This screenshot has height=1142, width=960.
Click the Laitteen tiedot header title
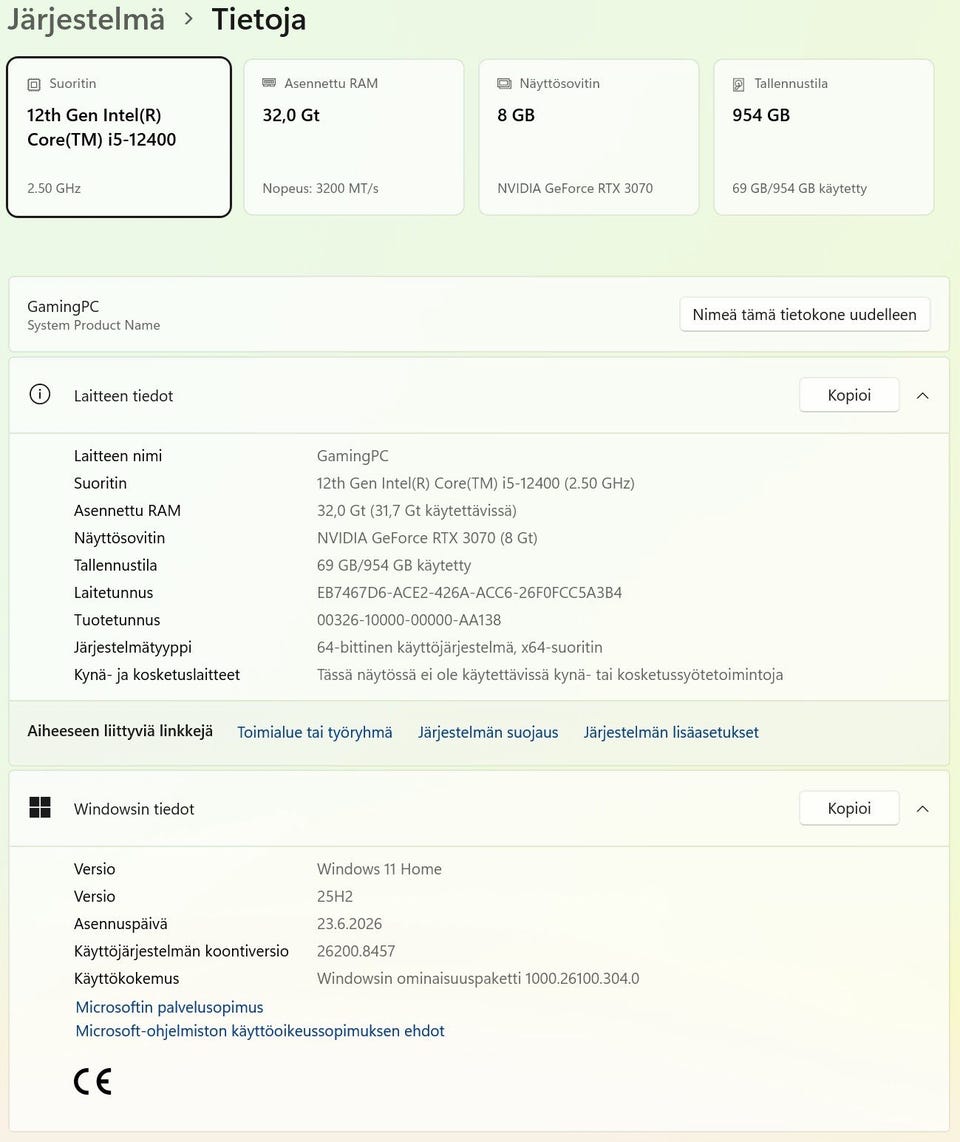123,395
